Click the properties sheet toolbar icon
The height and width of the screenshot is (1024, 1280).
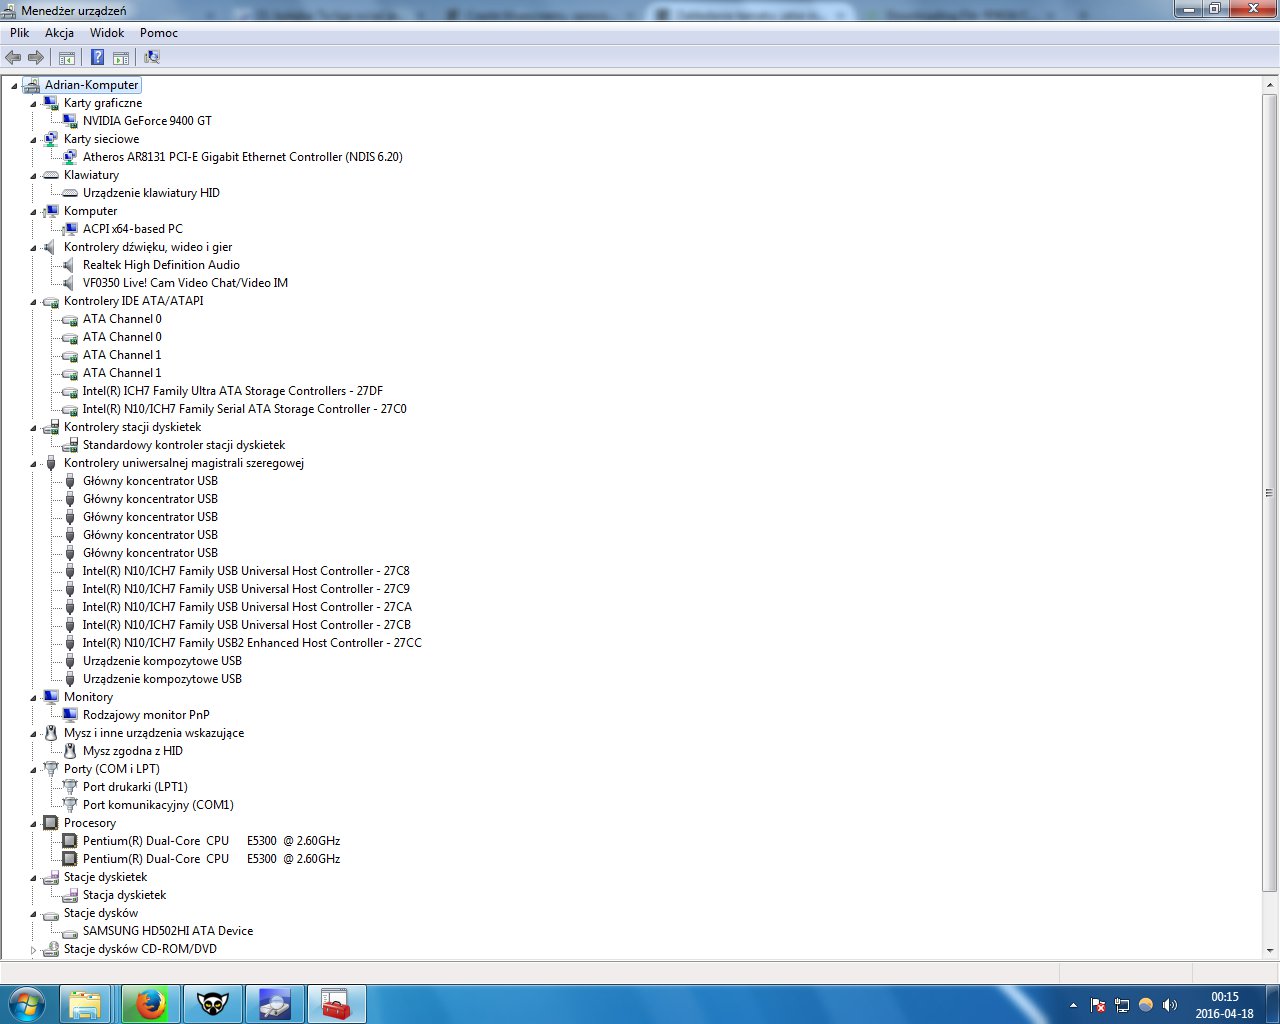[x=121, y=58]
